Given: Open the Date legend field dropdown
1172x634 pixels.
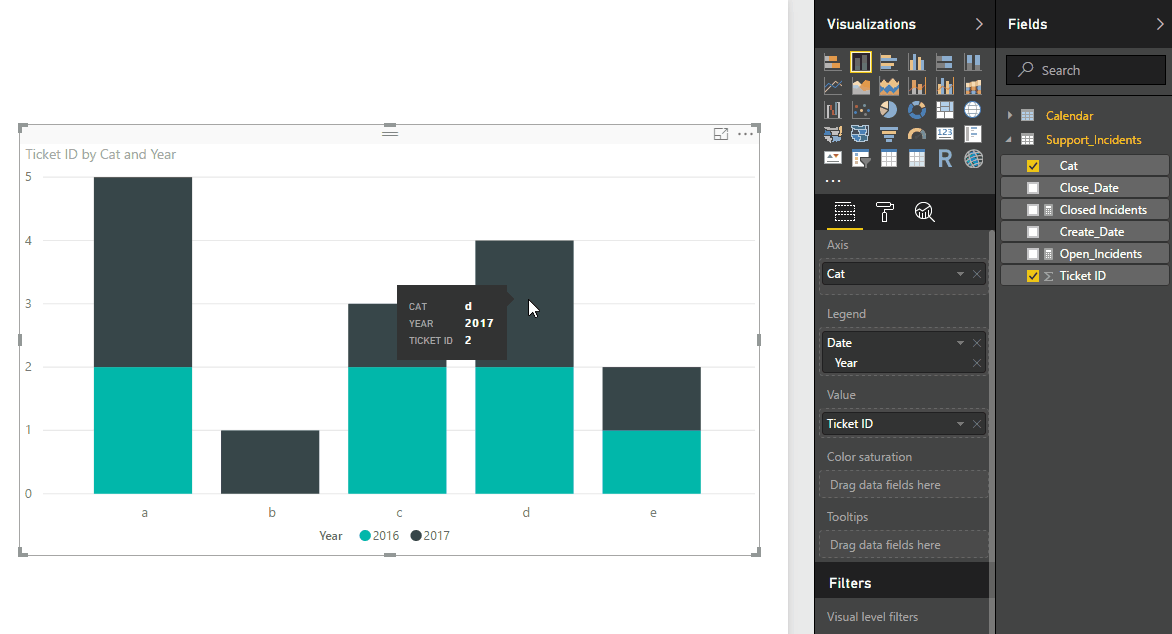Looking at the screenshot, I should 960,343.
